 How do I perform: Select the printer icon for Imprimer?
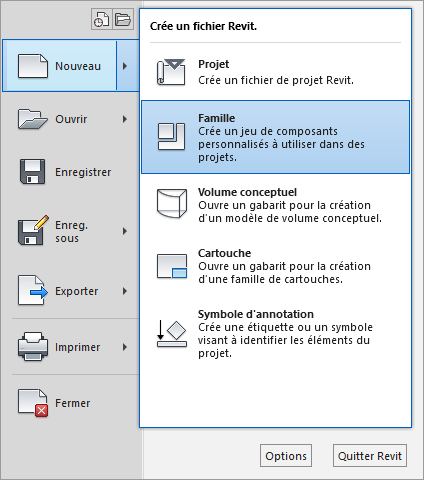point(33,347)
